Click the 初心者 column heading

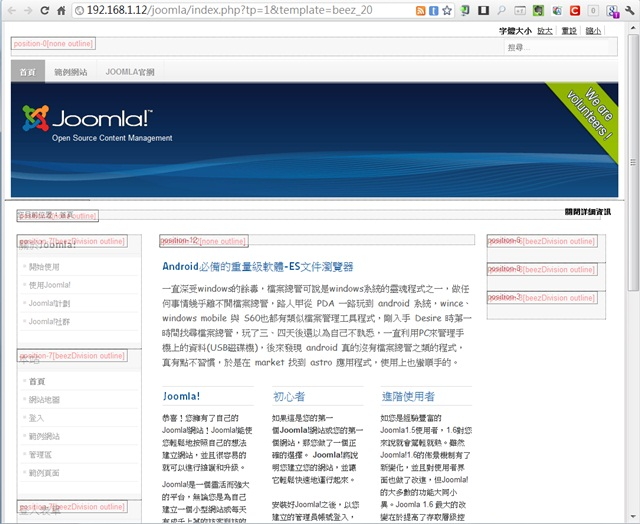(289, 396)
